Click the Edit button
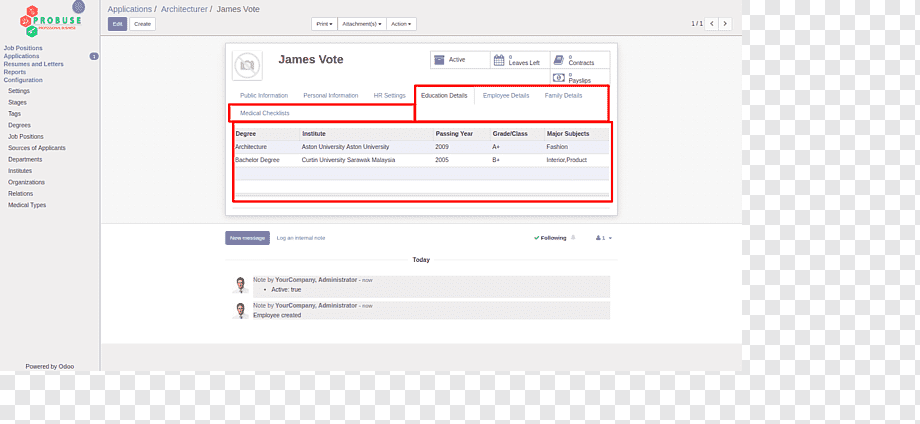The width and height of the screenshot is (920, 424). click(x=117, y=24)
